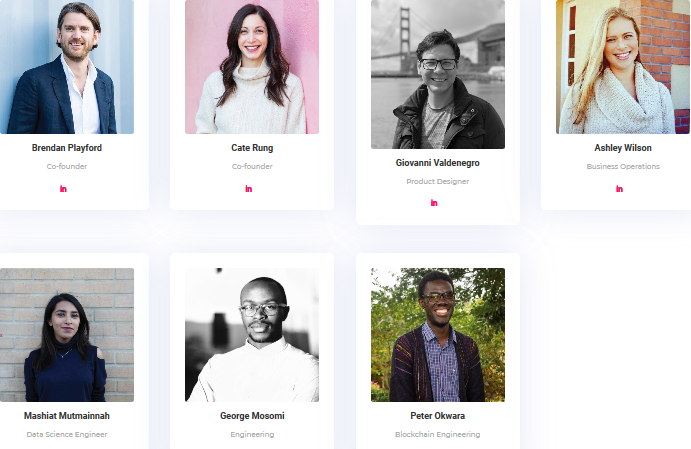691x449 pixels.
Task: Click Peter Okwara's profile photo
Action: point(438,335)
